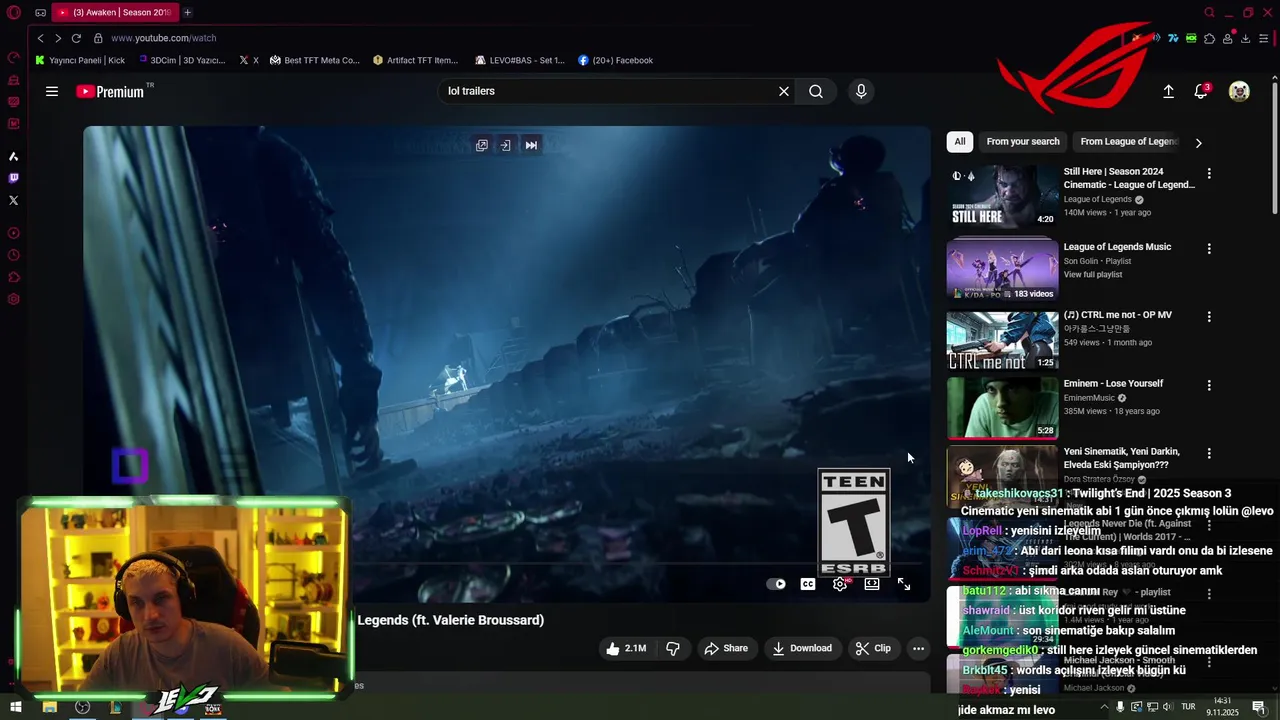
Task: Click the youtube.com/watch address bar
Action: pyautogui.click(x=164, y=38)
